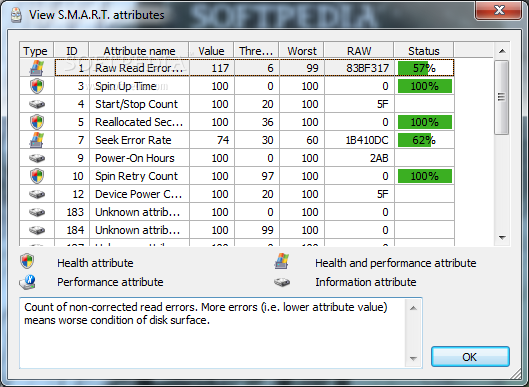
Task: Click the Health and performance legend icon
Action: tap(282, 261)
